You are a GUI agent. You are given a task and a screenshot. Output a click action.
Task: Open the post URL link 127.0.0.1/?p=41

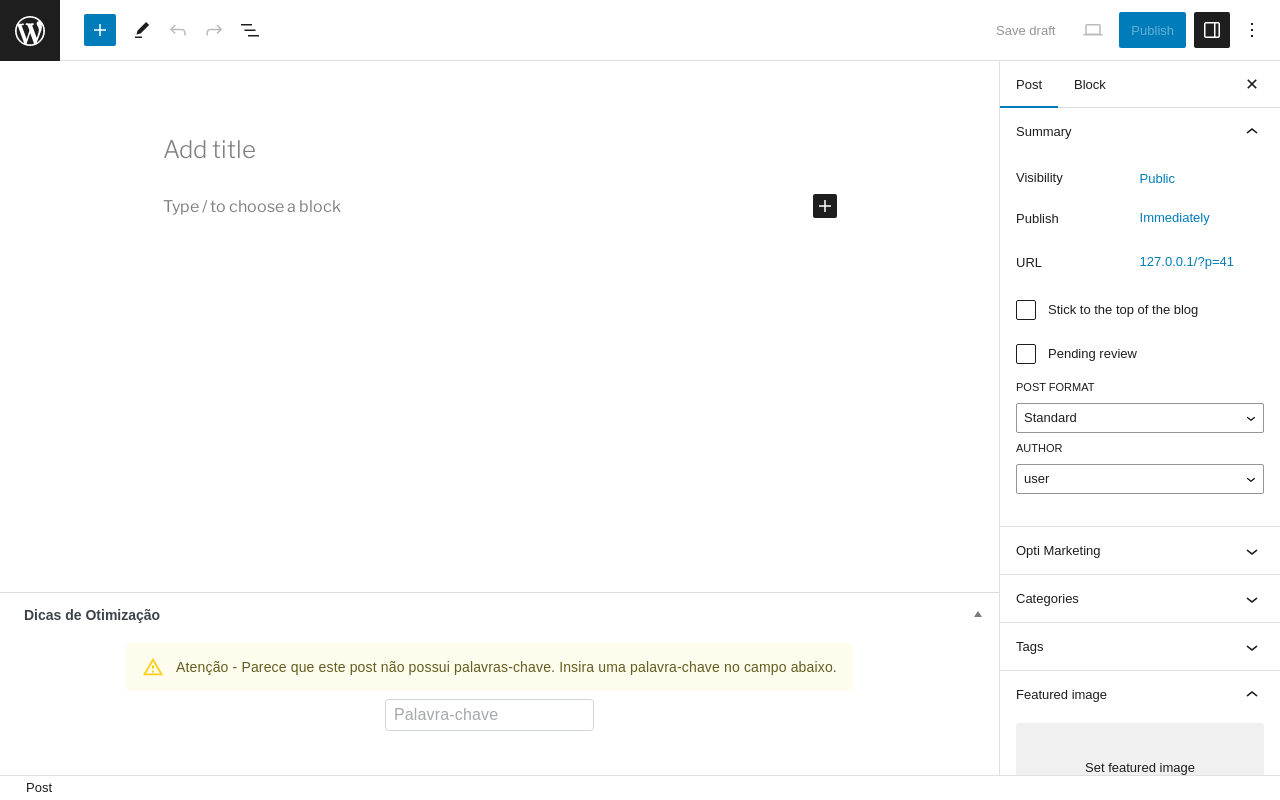(x=1187, y=262)
